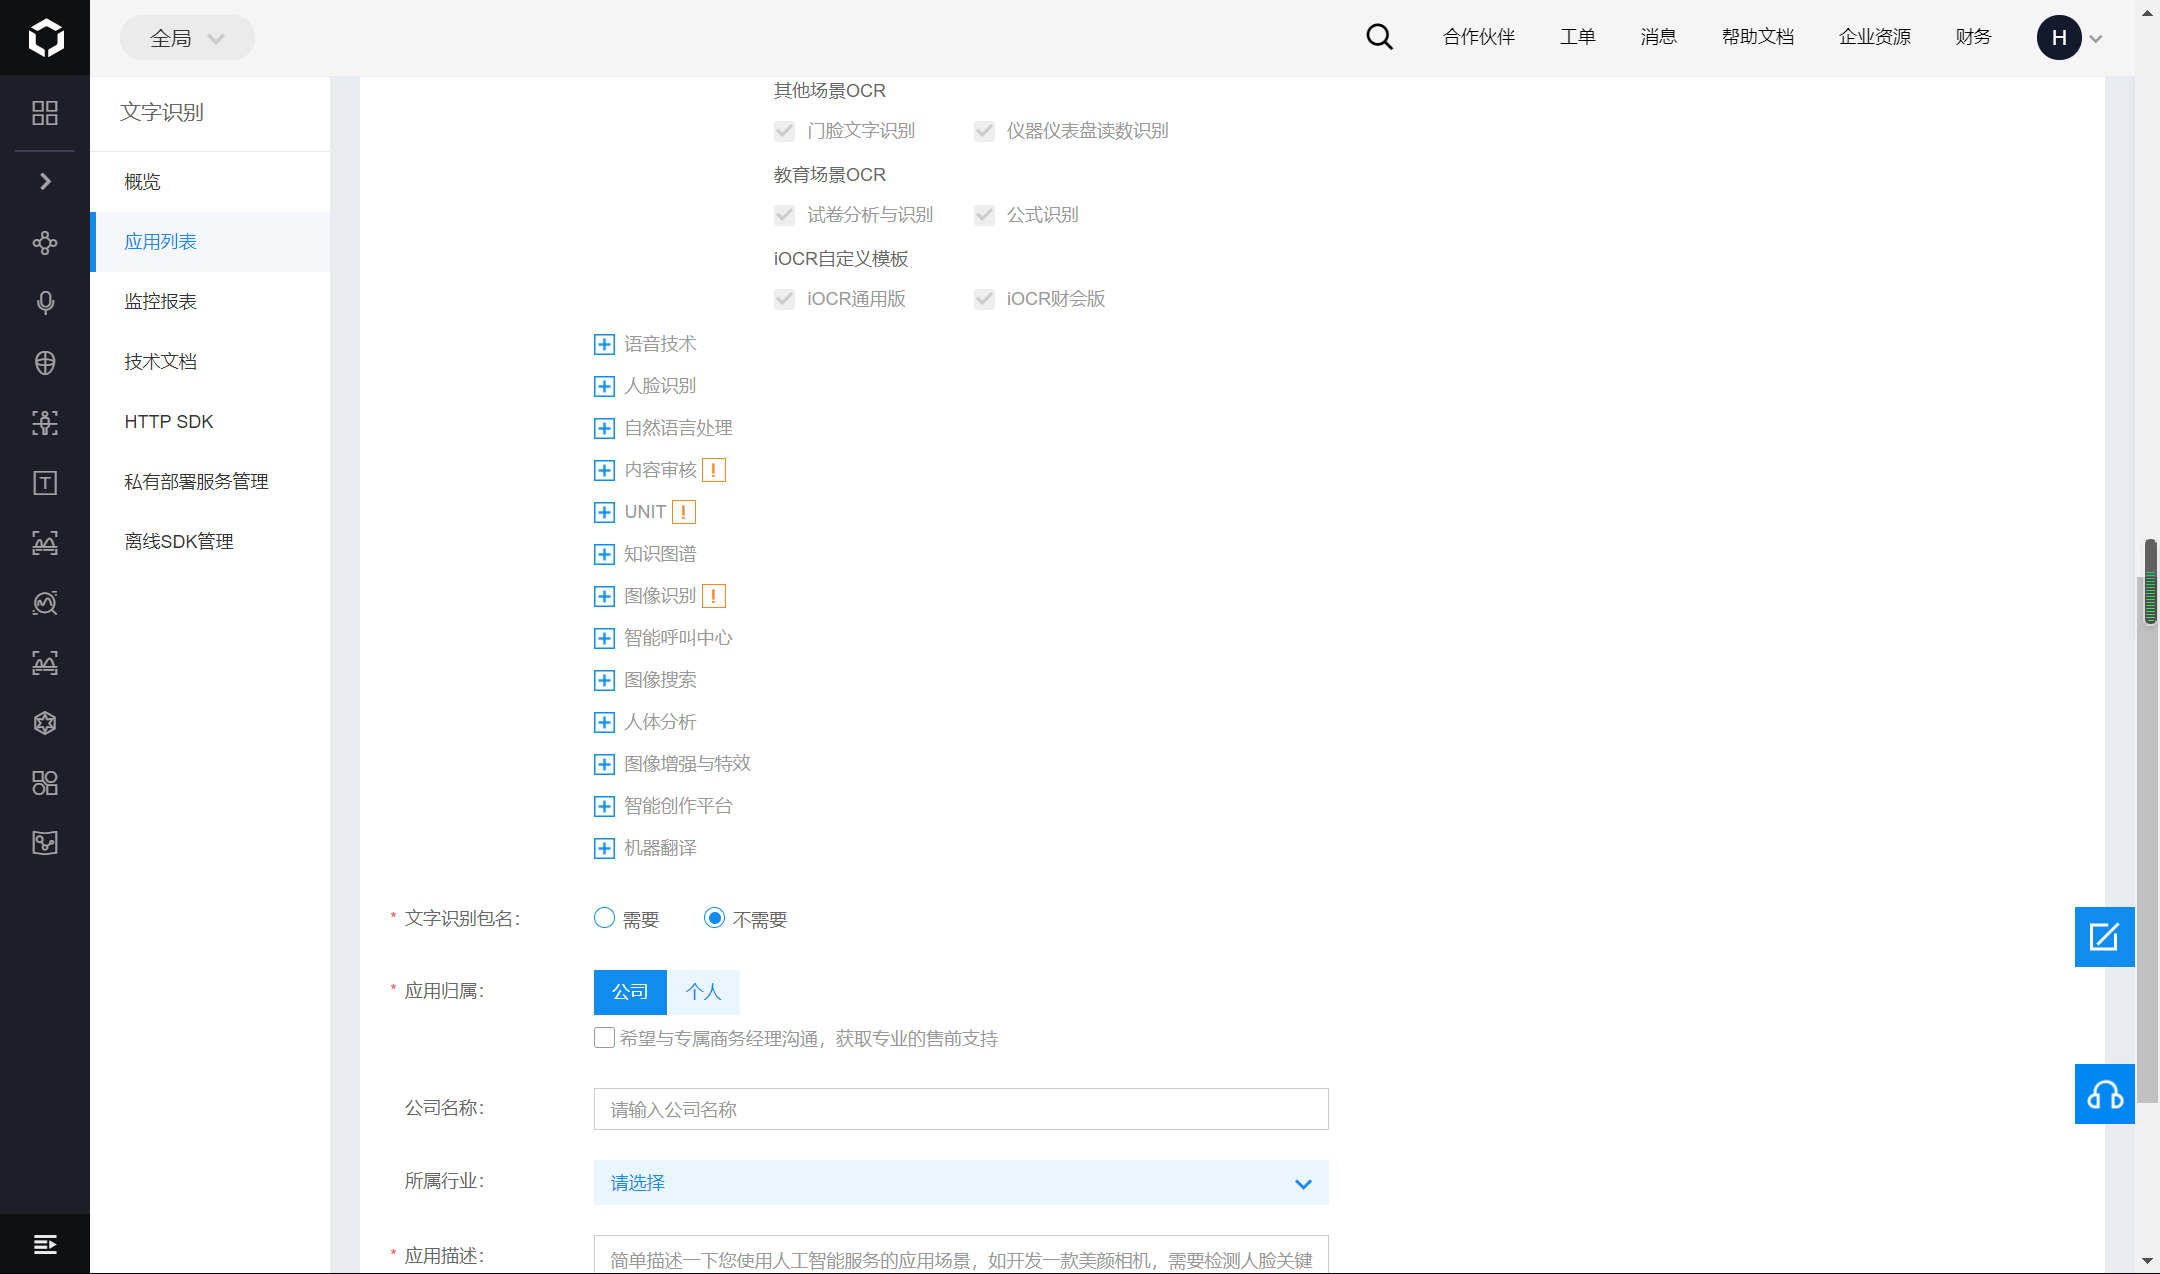Expand the 知识图谱 section
Screen dimensions: 2160x1274
(x=604, y=555)
